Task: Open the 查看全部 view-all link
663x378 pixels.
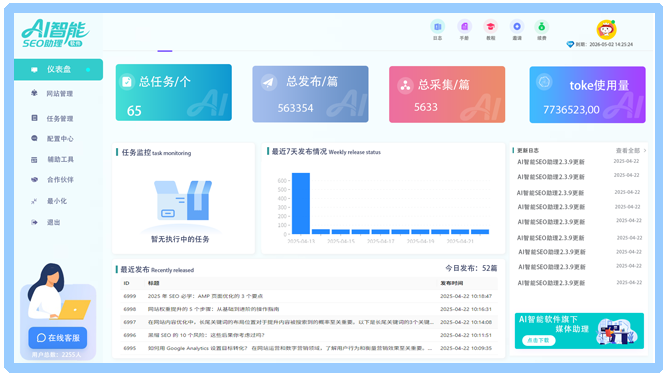Action: (x=627, y=150)
